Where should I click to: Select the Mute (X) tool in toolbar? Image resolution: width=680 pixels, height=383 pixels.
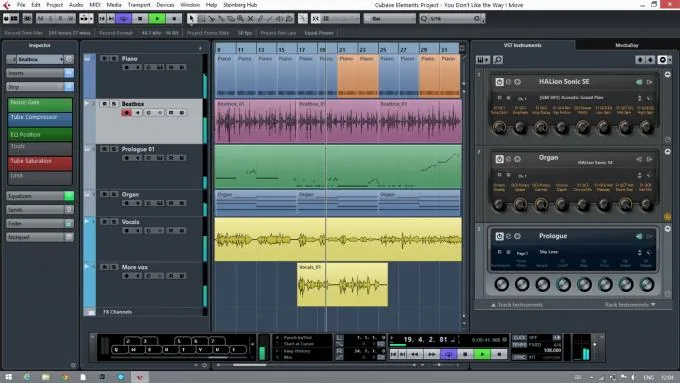tap(250, 19)
